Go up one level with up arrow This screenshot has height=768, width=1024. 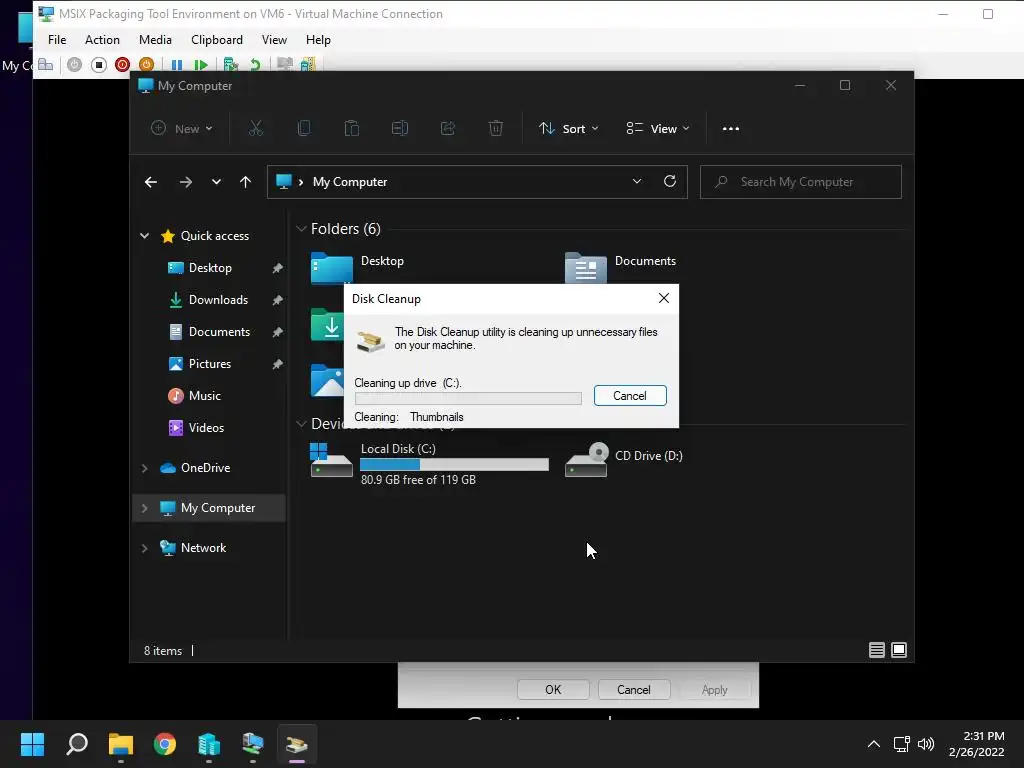coord(246,182)
